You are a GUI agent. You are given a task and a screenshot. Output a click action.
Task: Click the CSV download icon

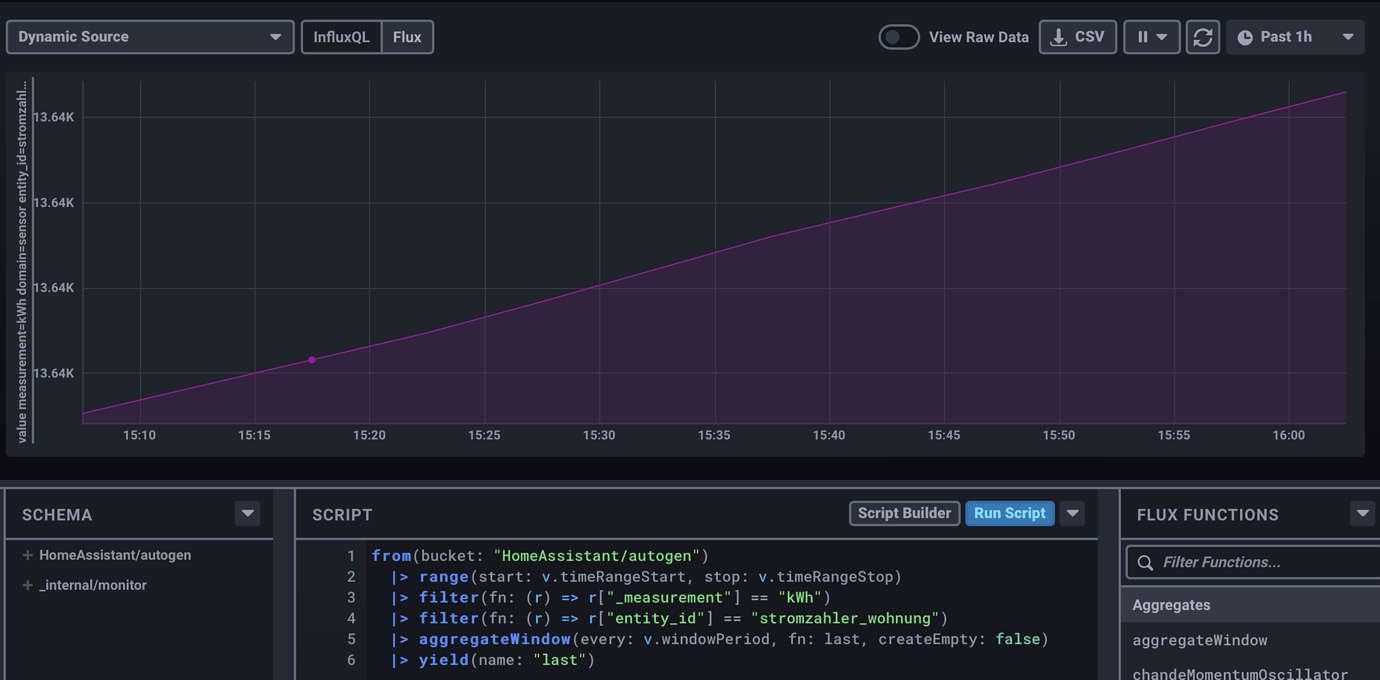pos(1060,36)
